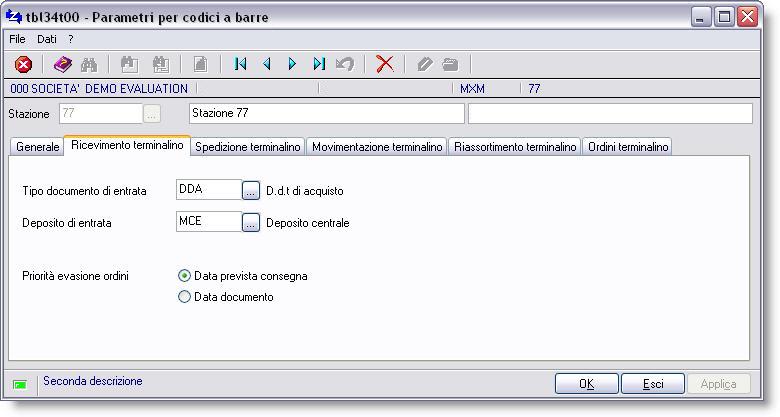Select Data documento radio button
Image resolution: width=780 pixels, height=417 pixels.
tap(184, 297)
